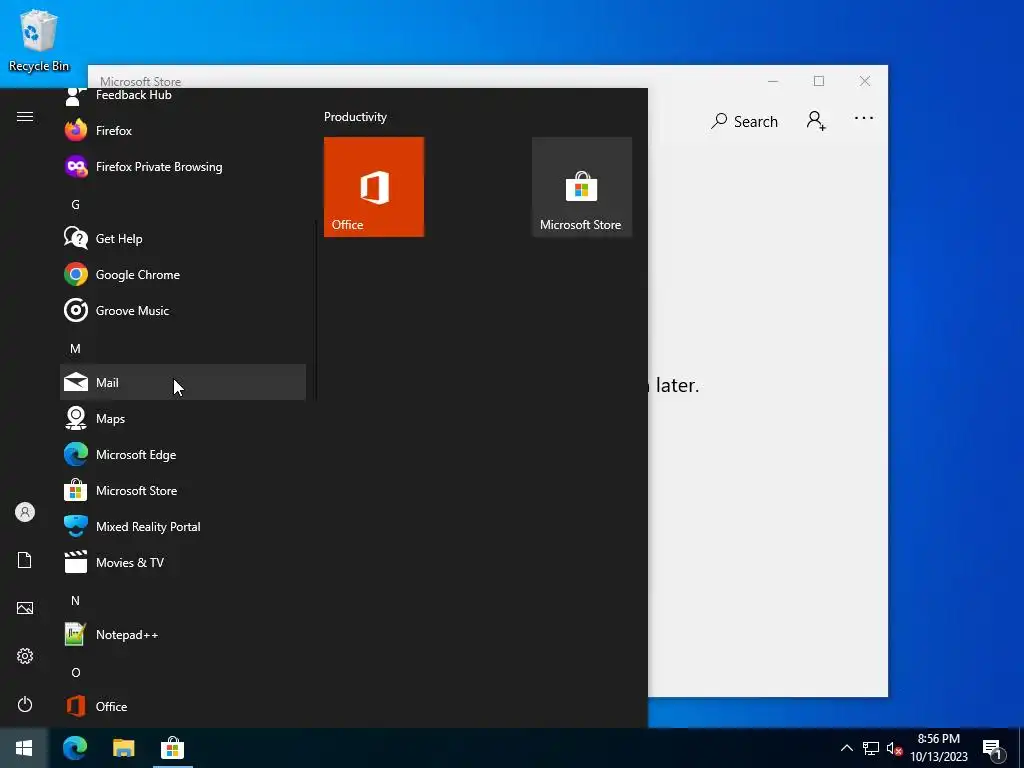Launch Notepad++

[183, 634]
